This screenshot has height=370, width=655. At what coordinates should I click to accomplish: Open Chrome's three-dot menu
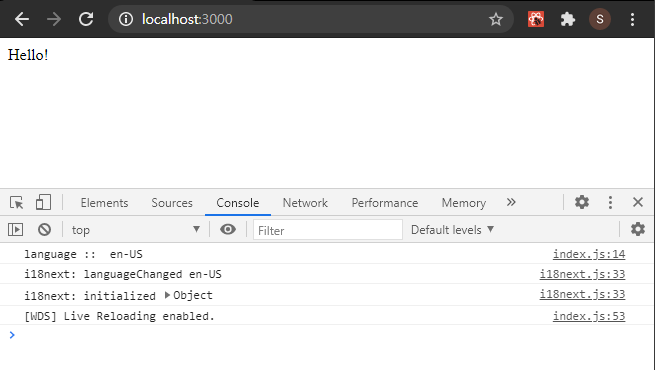[632, 19]
